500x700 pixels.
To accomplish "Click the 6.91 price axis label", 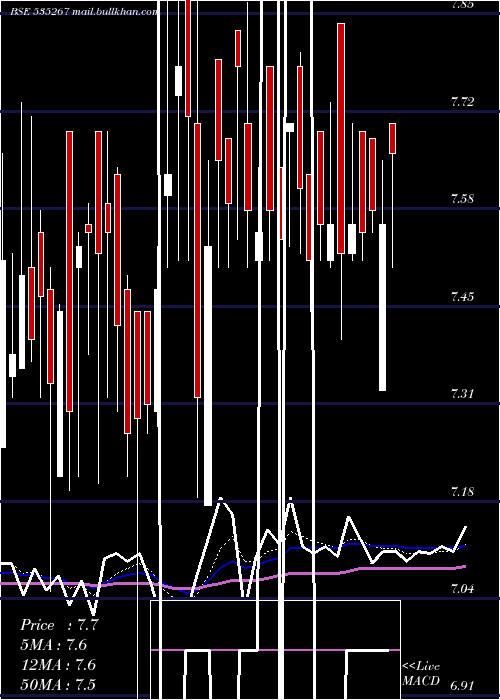I will click(462, 686).
